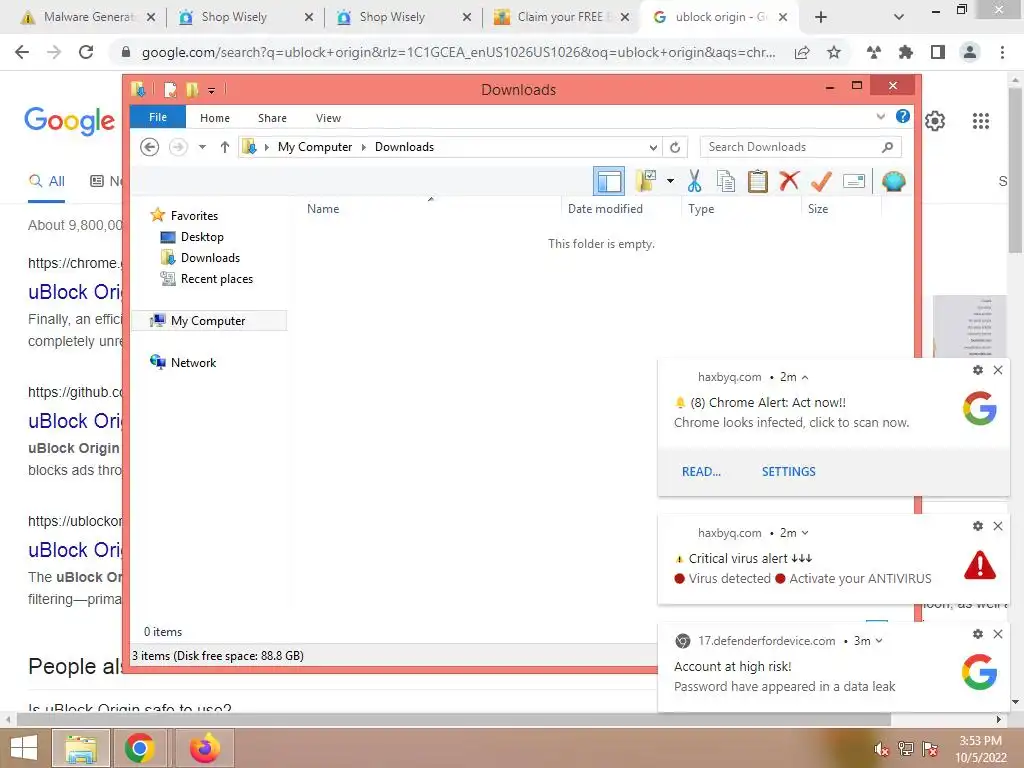Expand the Critical virus alert notification chevron

point(805,533)
